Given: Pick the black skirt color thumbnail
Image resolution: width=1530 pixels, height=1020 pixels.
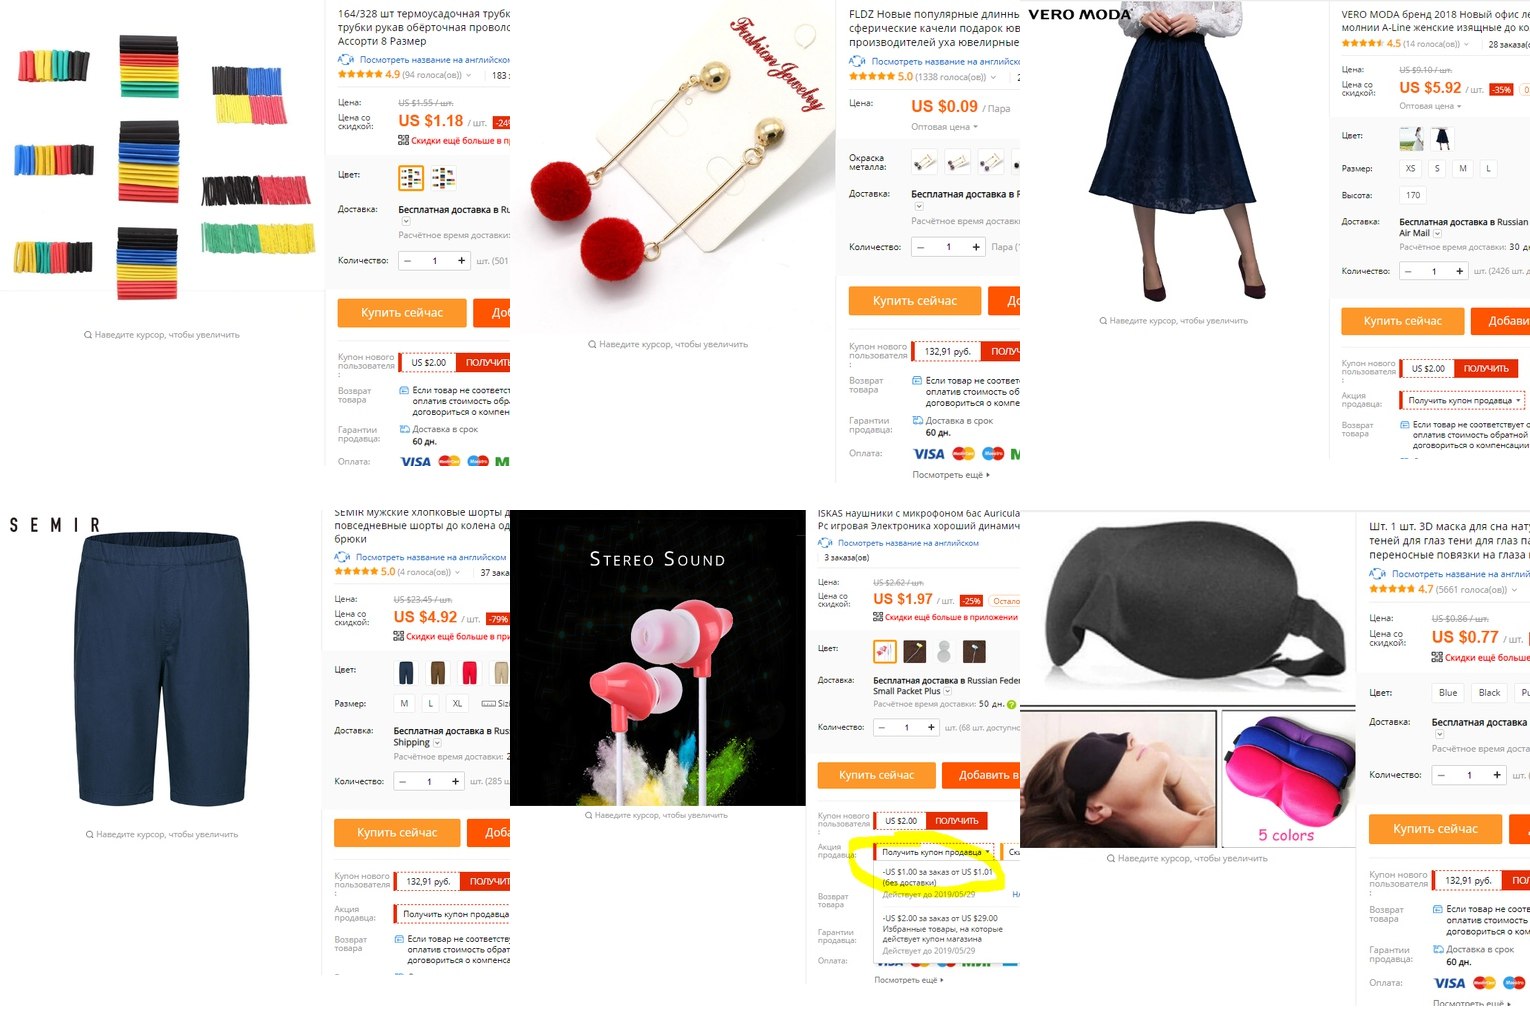Looking at the screenshot, I should 1442,138.
